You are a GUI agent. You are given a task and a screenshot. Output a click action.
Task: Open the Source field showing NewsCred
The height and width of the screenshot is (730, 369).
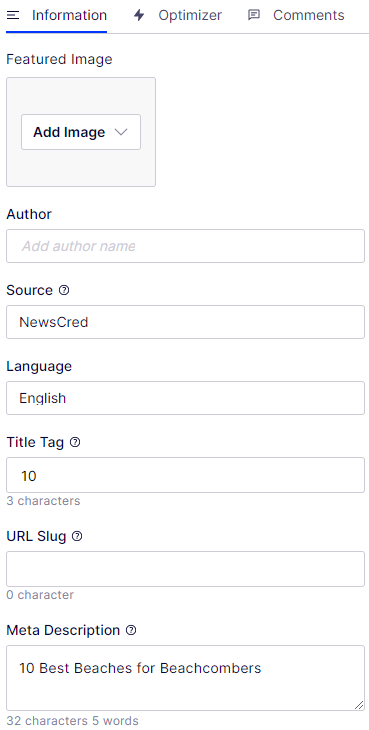185,322
